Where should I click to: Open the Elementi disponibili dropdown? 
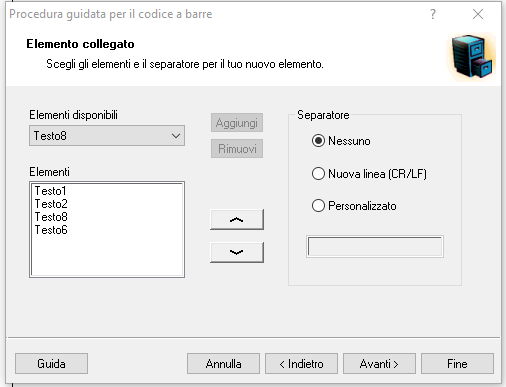coord(107,136)
